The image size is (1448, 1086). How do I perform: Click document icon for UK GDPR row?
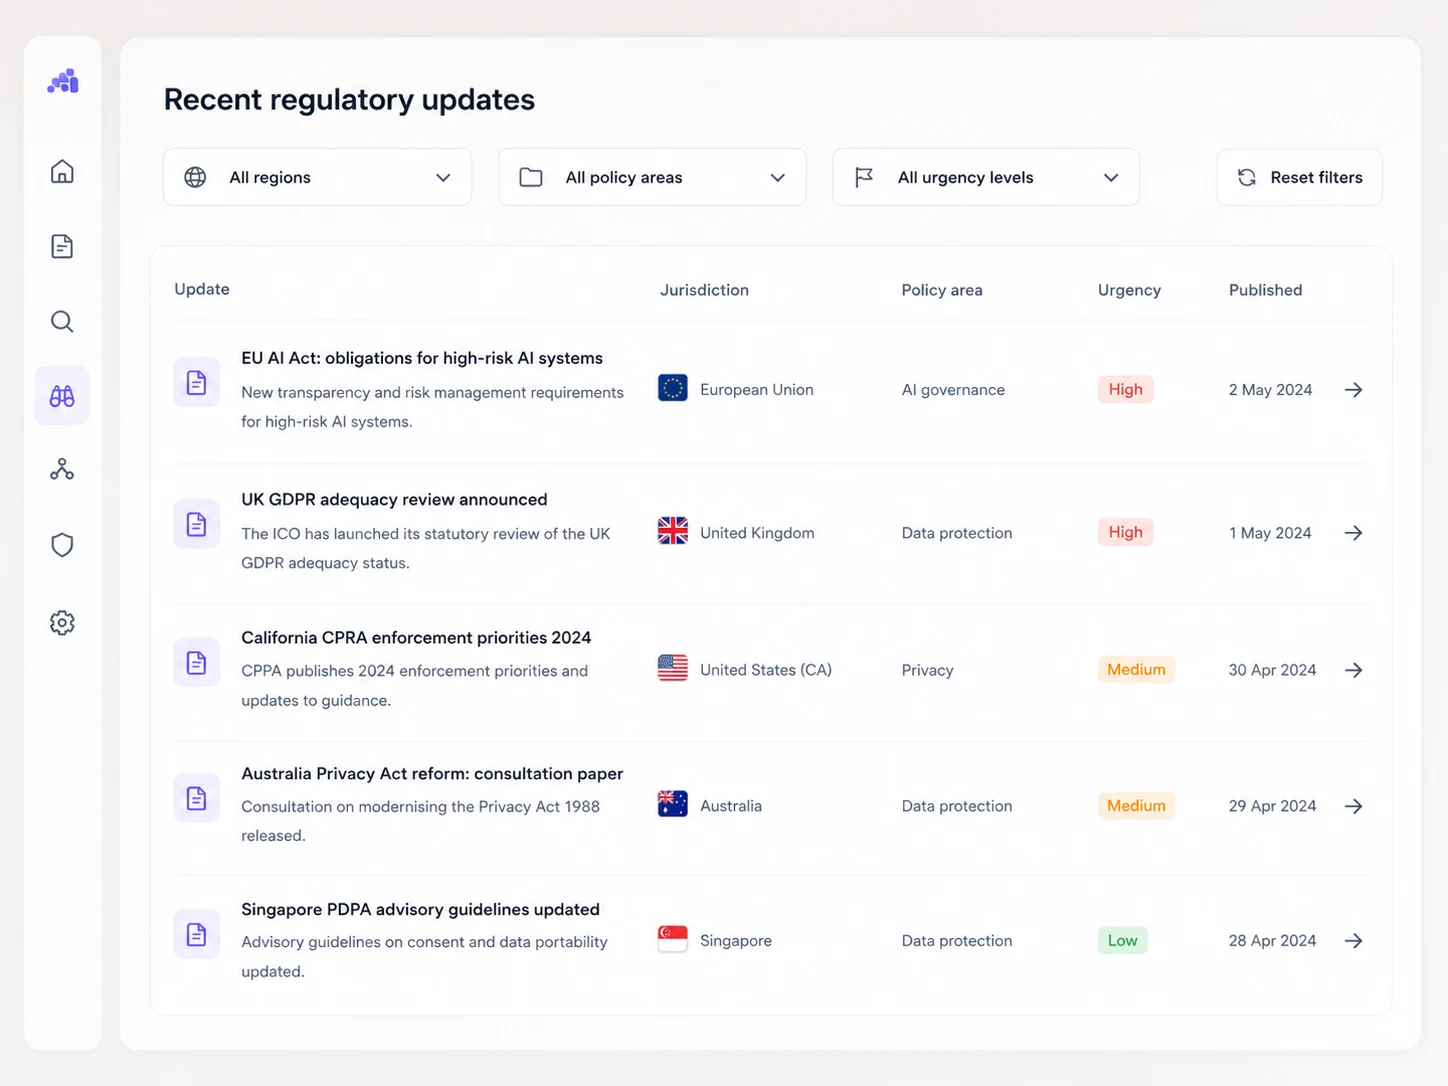(196, 524)
